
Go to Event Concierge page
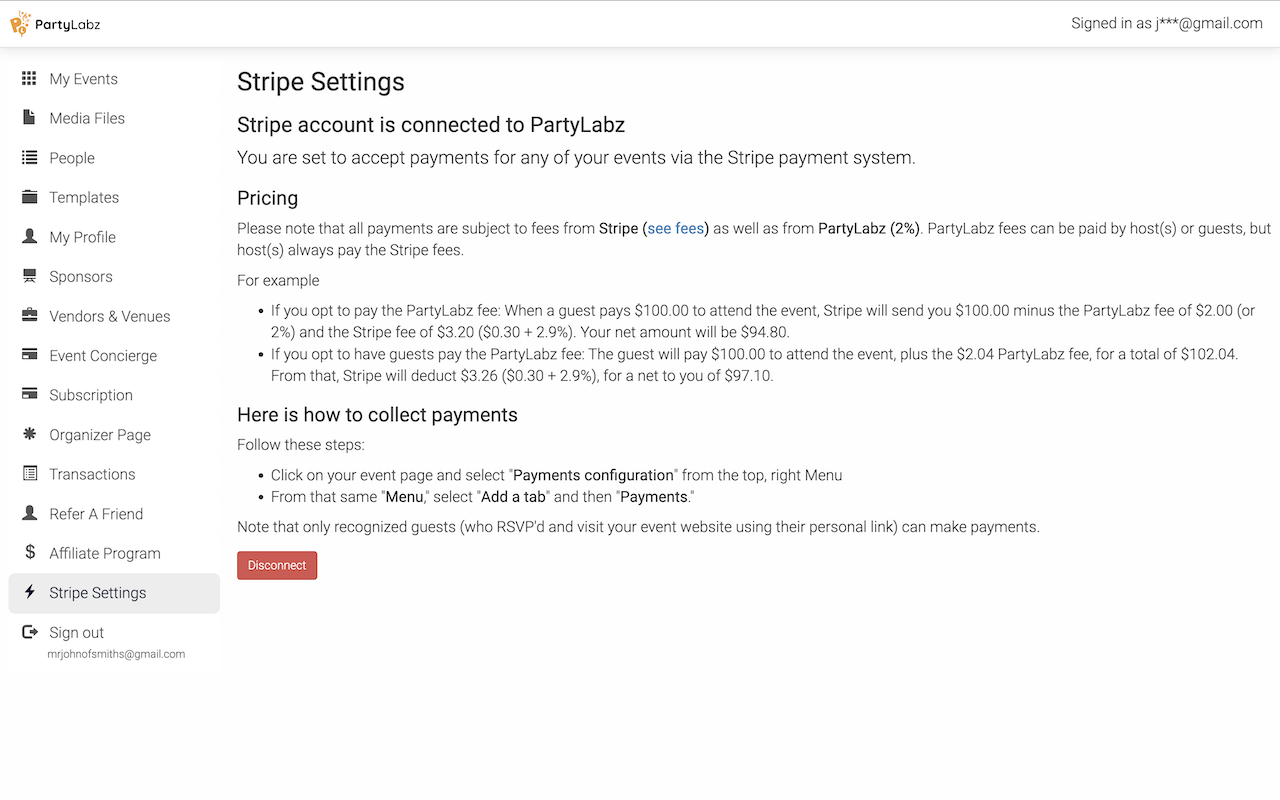[103, 356]
